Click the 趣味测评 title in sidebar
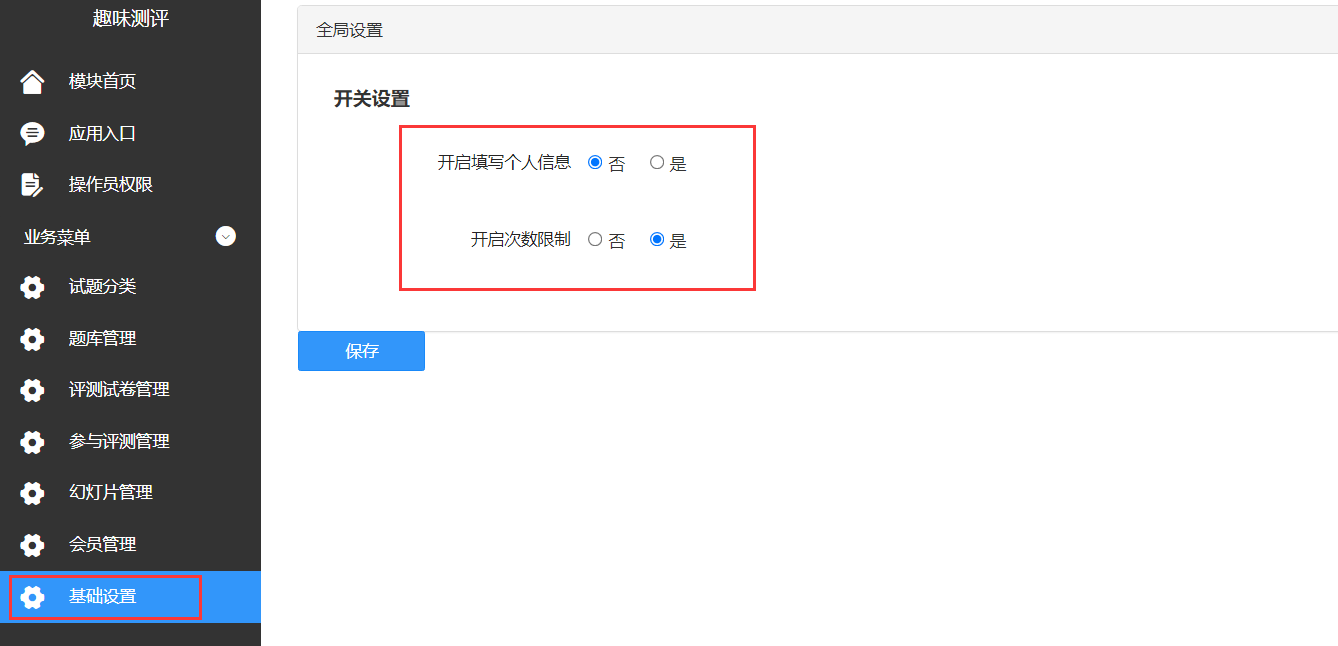The height and width of the screenshot is (646, 1338). point(130,19)
